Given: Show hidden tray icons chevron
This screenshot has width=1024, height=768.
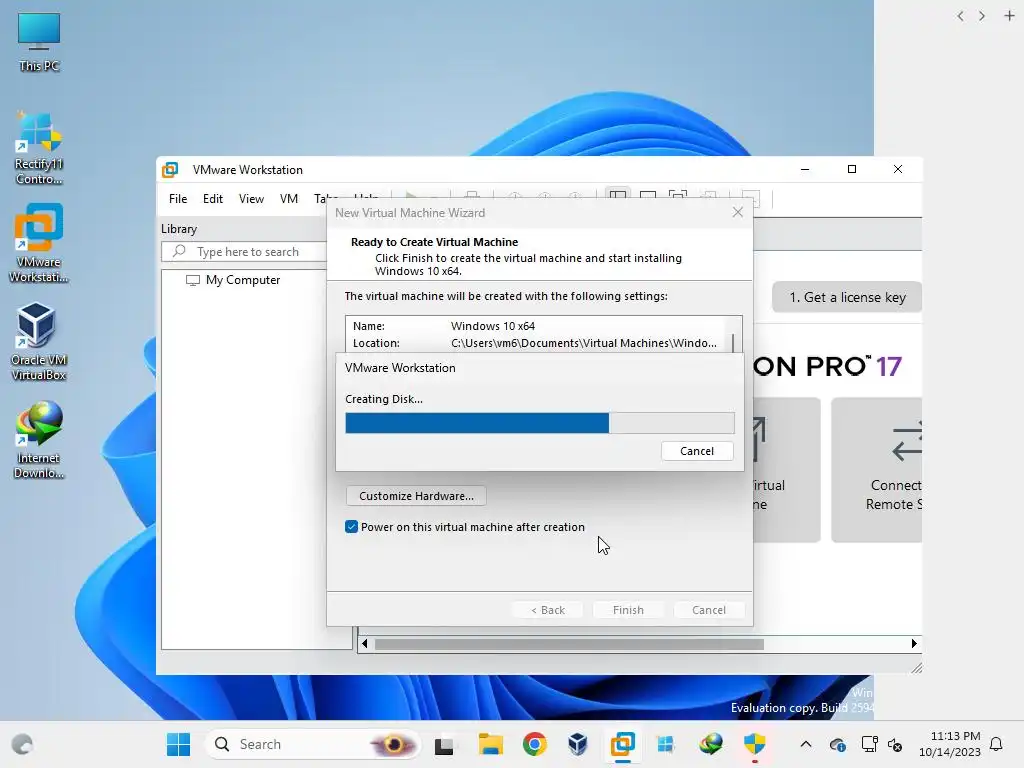Looking at the screenshot, I should click(x=806, y=744).
